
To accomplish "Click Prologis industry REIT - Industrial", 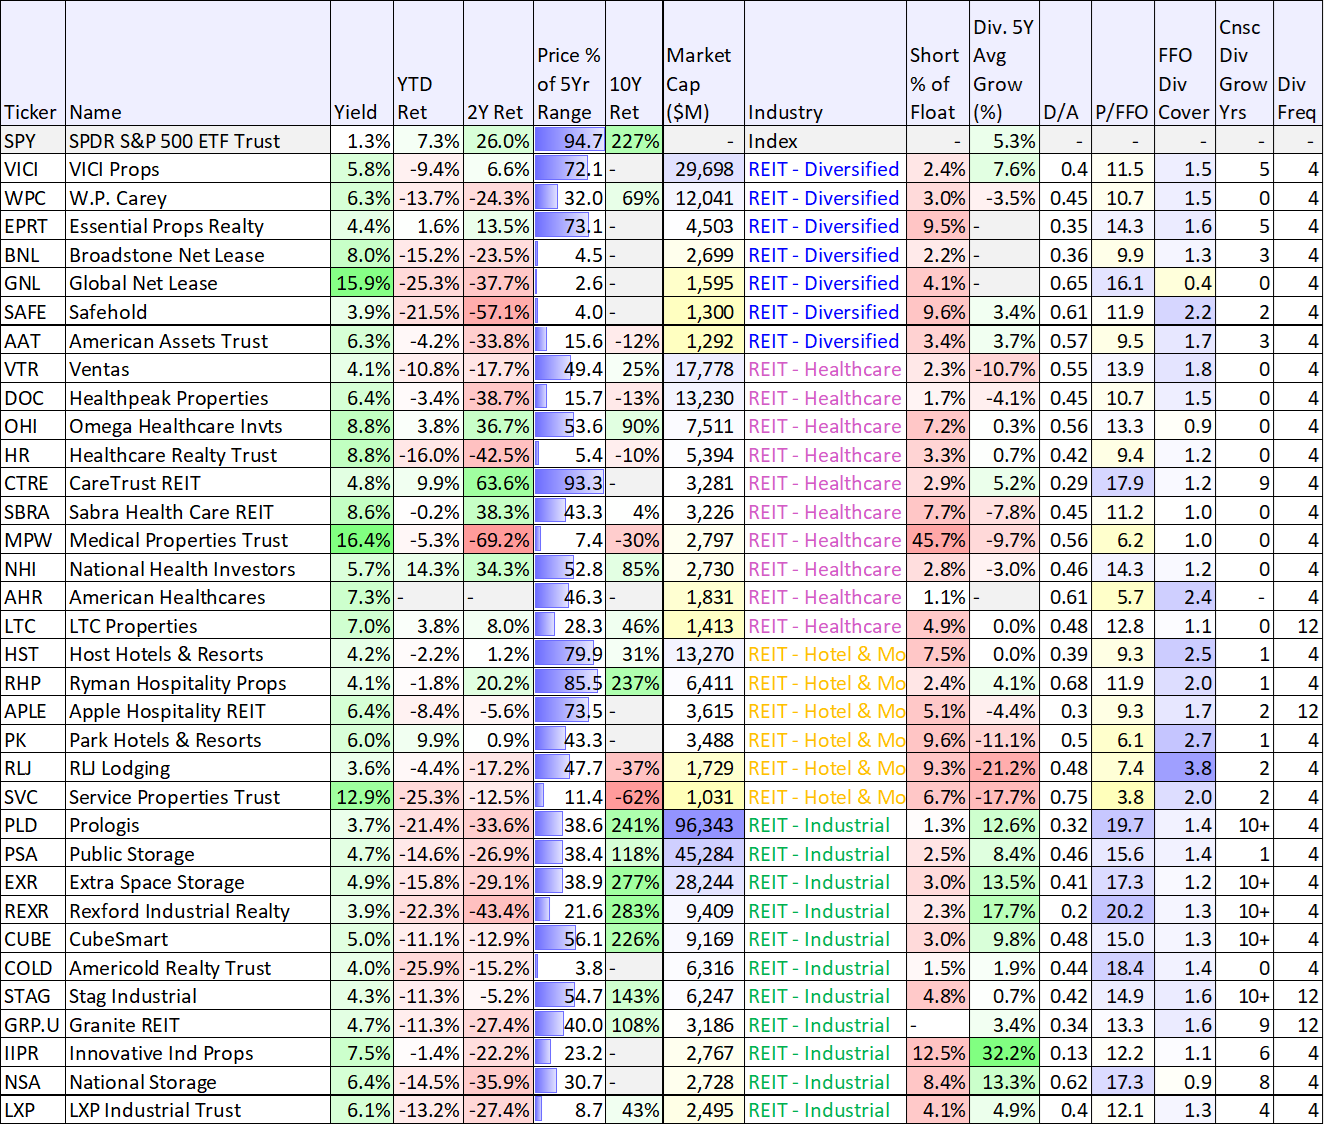I will 825,825.
